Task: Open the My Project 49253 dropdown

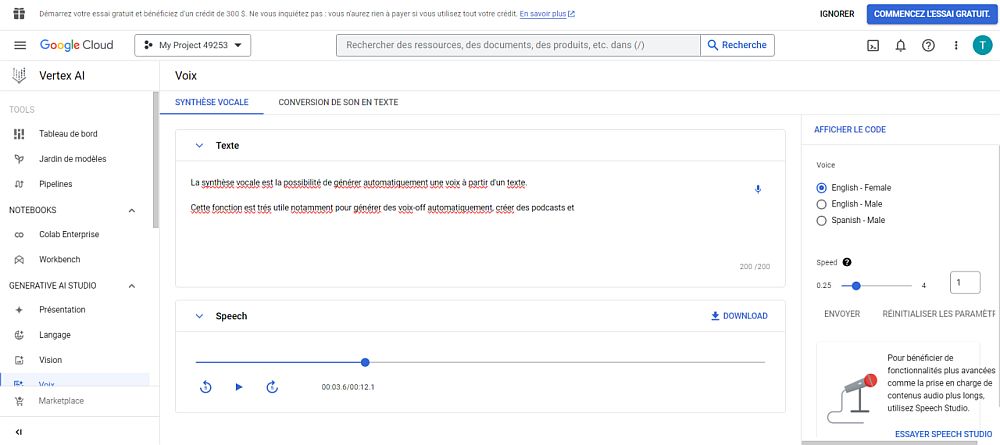Action: click(192, 45)
